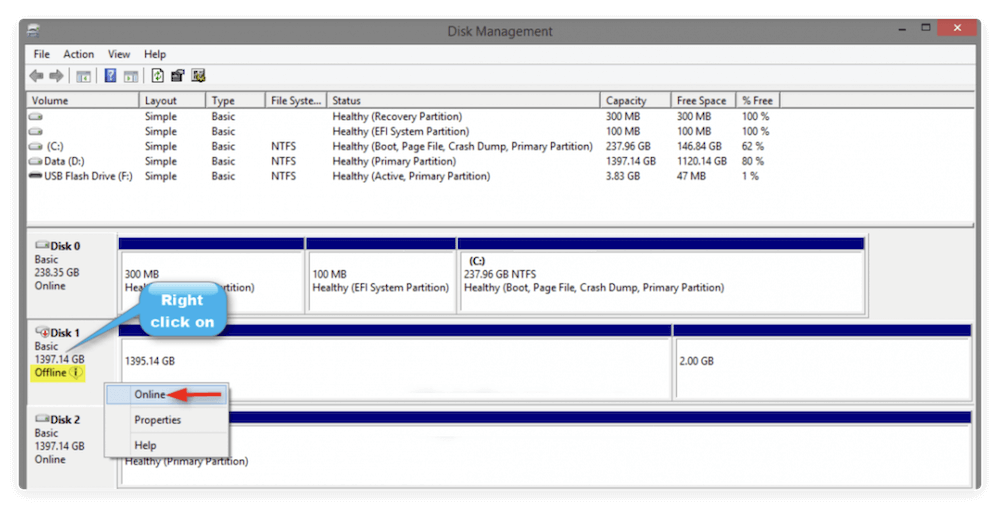Click the (C:) volume drive icon
Image resolution: width=1000 pixels, height=508 pixels.
(x=36, y=147)
